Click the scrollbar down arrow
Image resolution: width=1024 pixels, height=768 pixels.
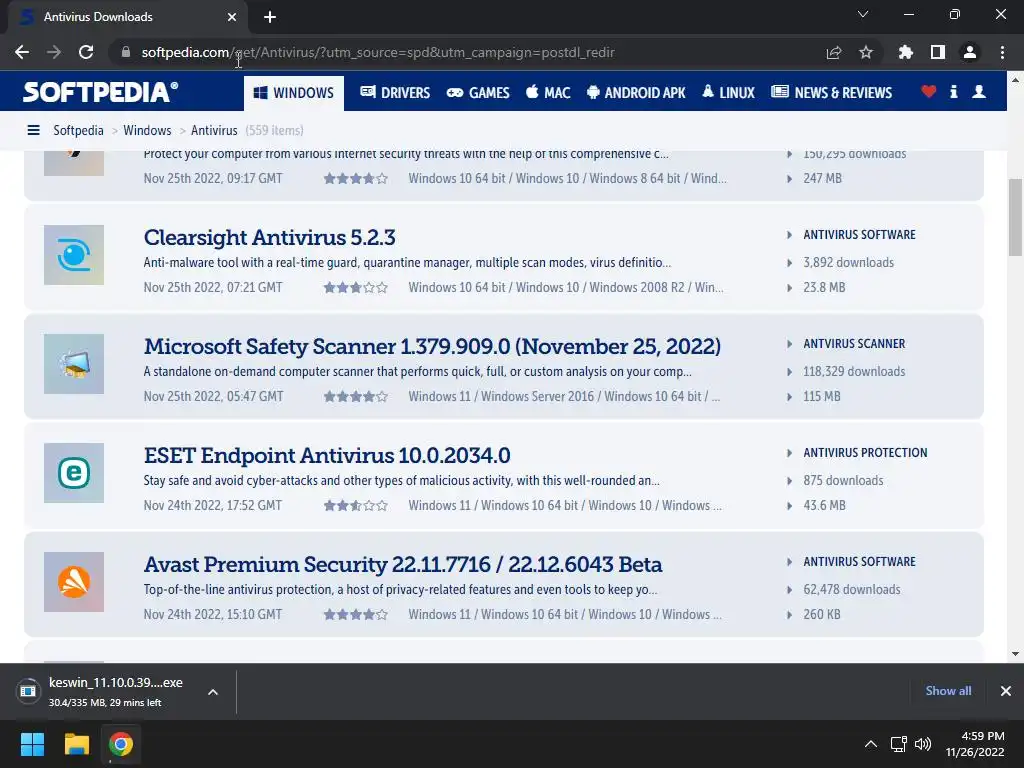[1015, 653]
